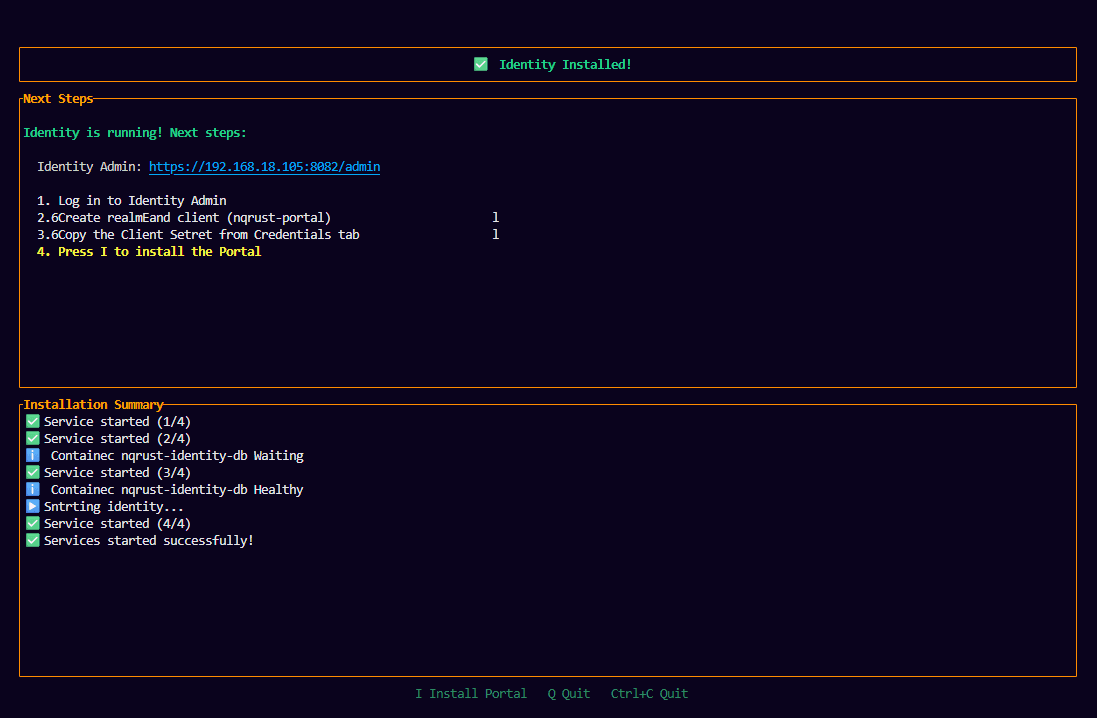Image resolution: width=1097 pixels, height=718 pixels.
Task: Click the Ctrl+C Quit shortcut
Action: pos(649,694)
